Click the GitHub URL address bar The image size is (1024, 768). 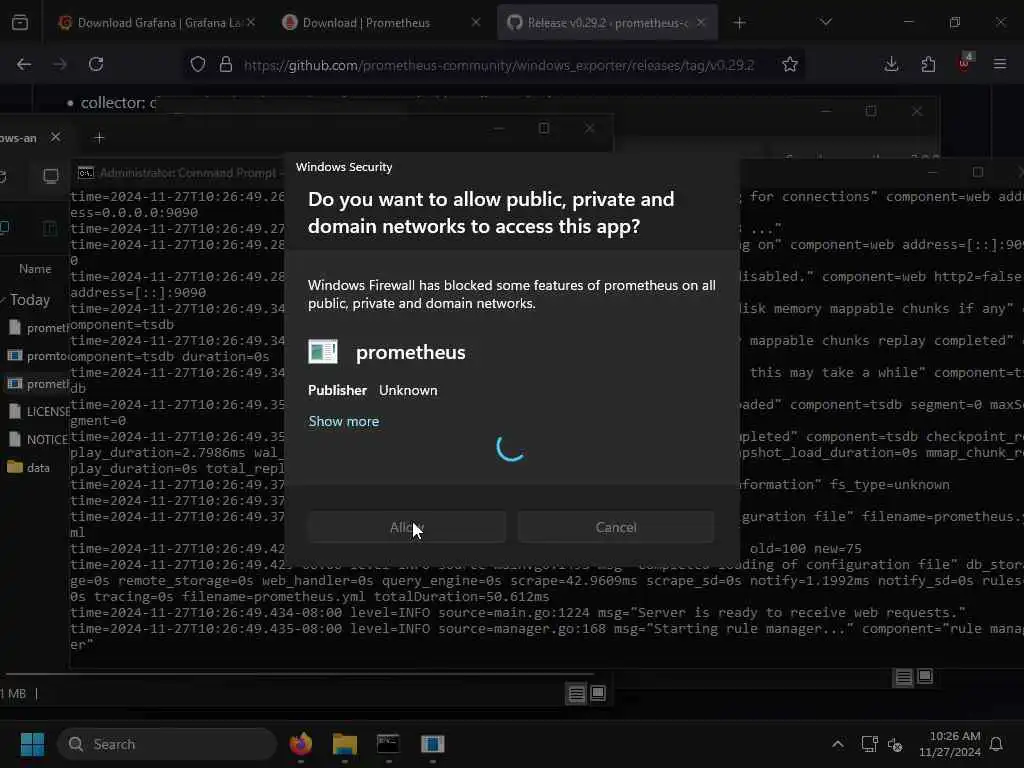click(x=499, y=65)
